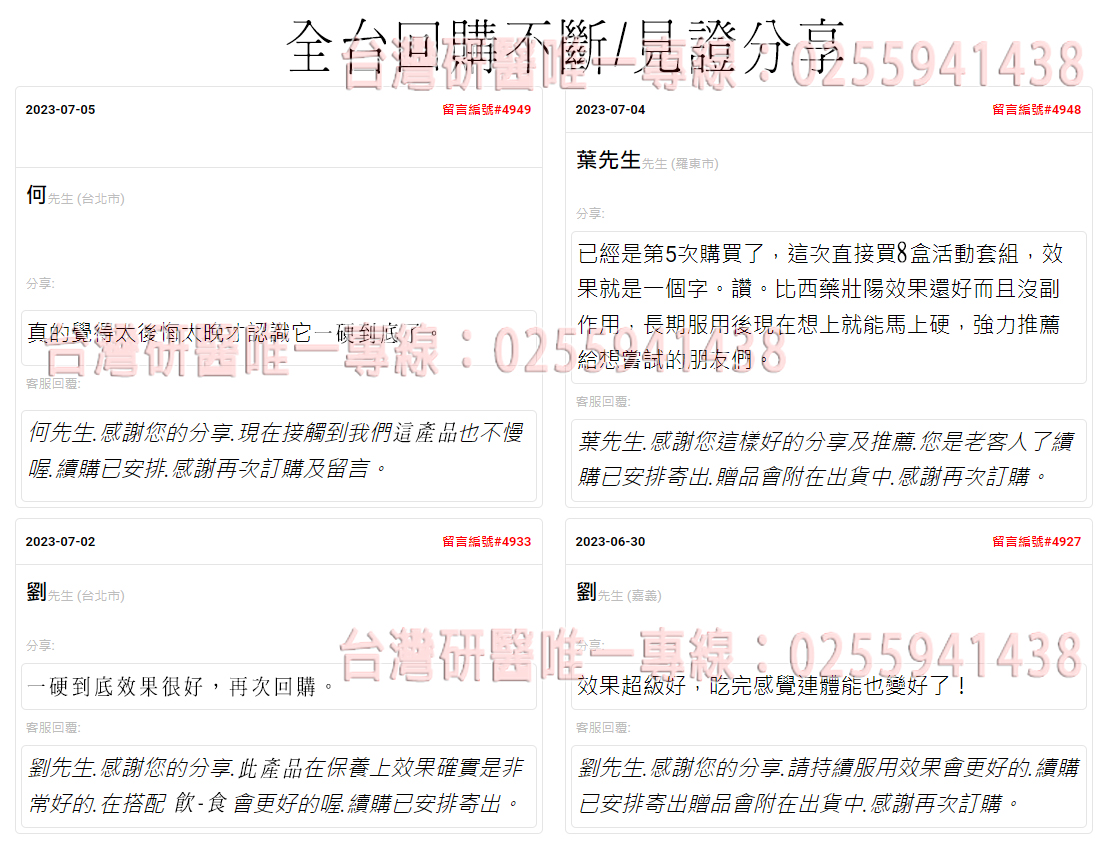
Task: Click the page title 全台回購不斷/見證分享
Action: [x=567, y=48]
